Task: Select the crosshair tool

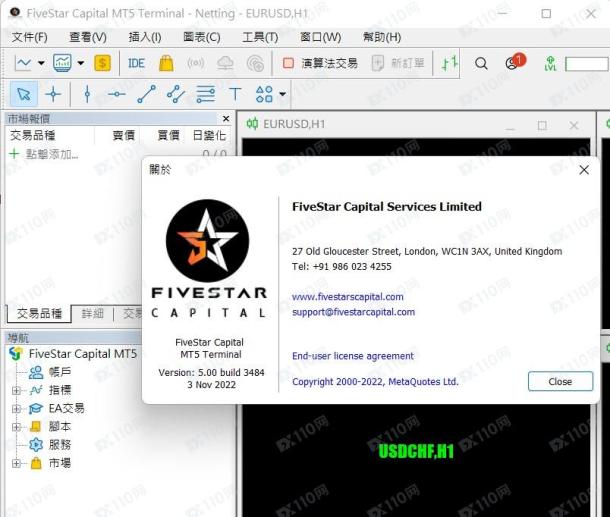Action: coord(53,94)
